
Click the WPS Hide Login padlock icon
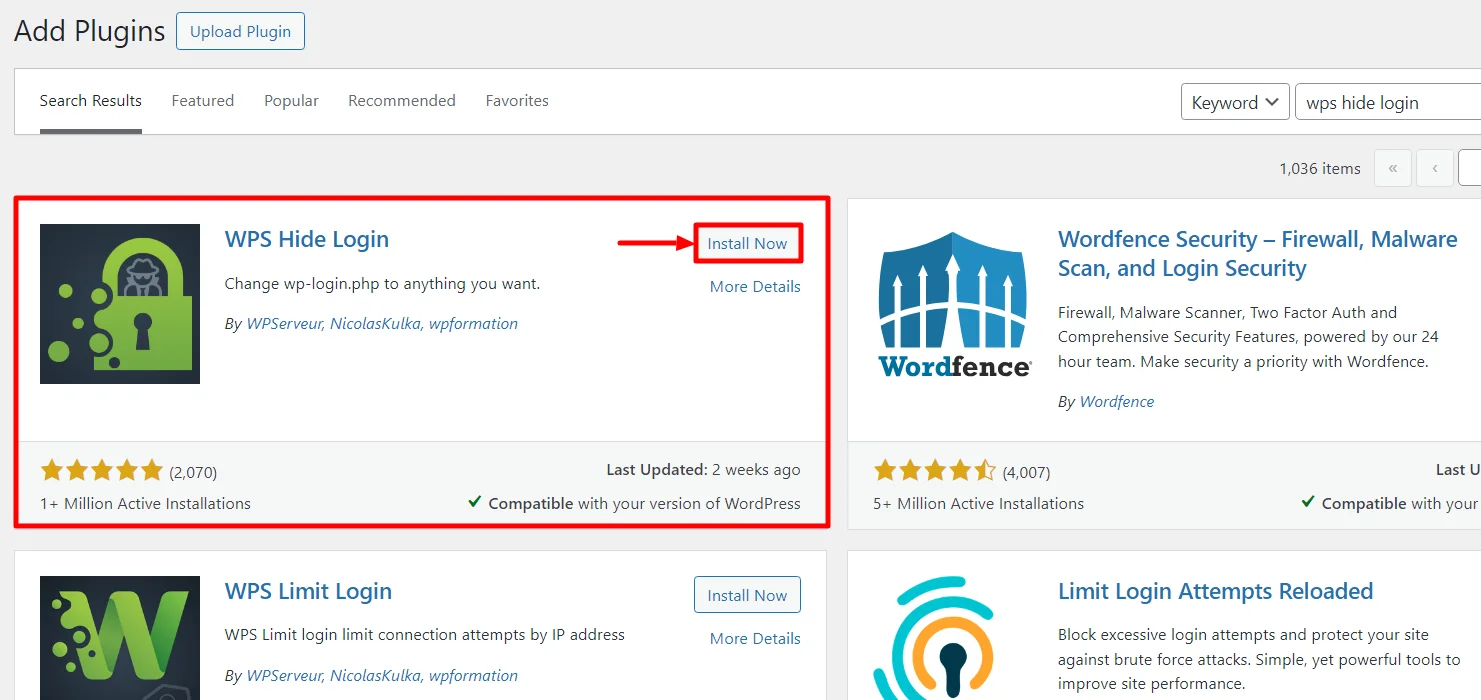point(120,304)
